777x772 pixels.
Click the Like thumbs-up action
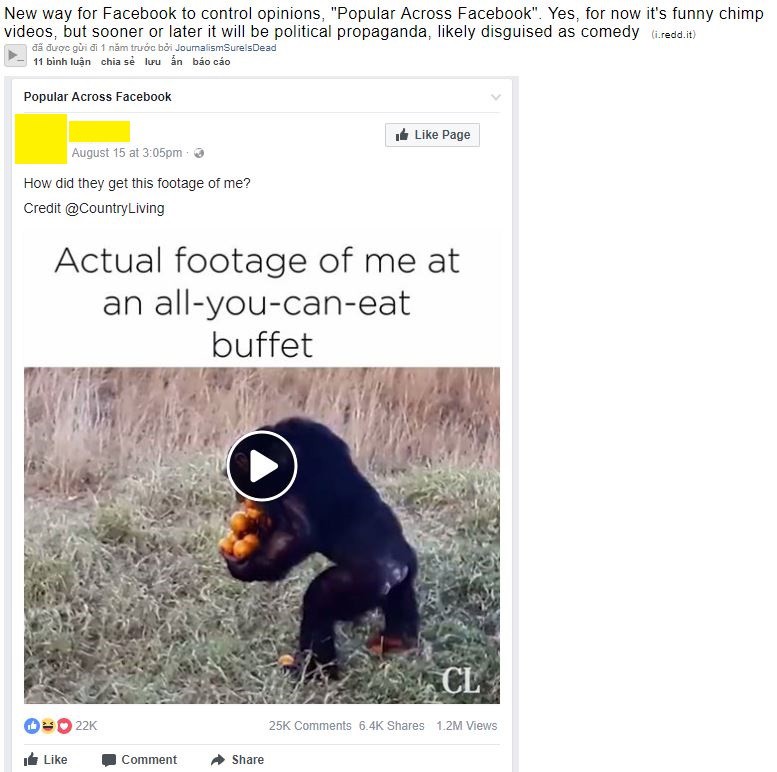(46, 760)
